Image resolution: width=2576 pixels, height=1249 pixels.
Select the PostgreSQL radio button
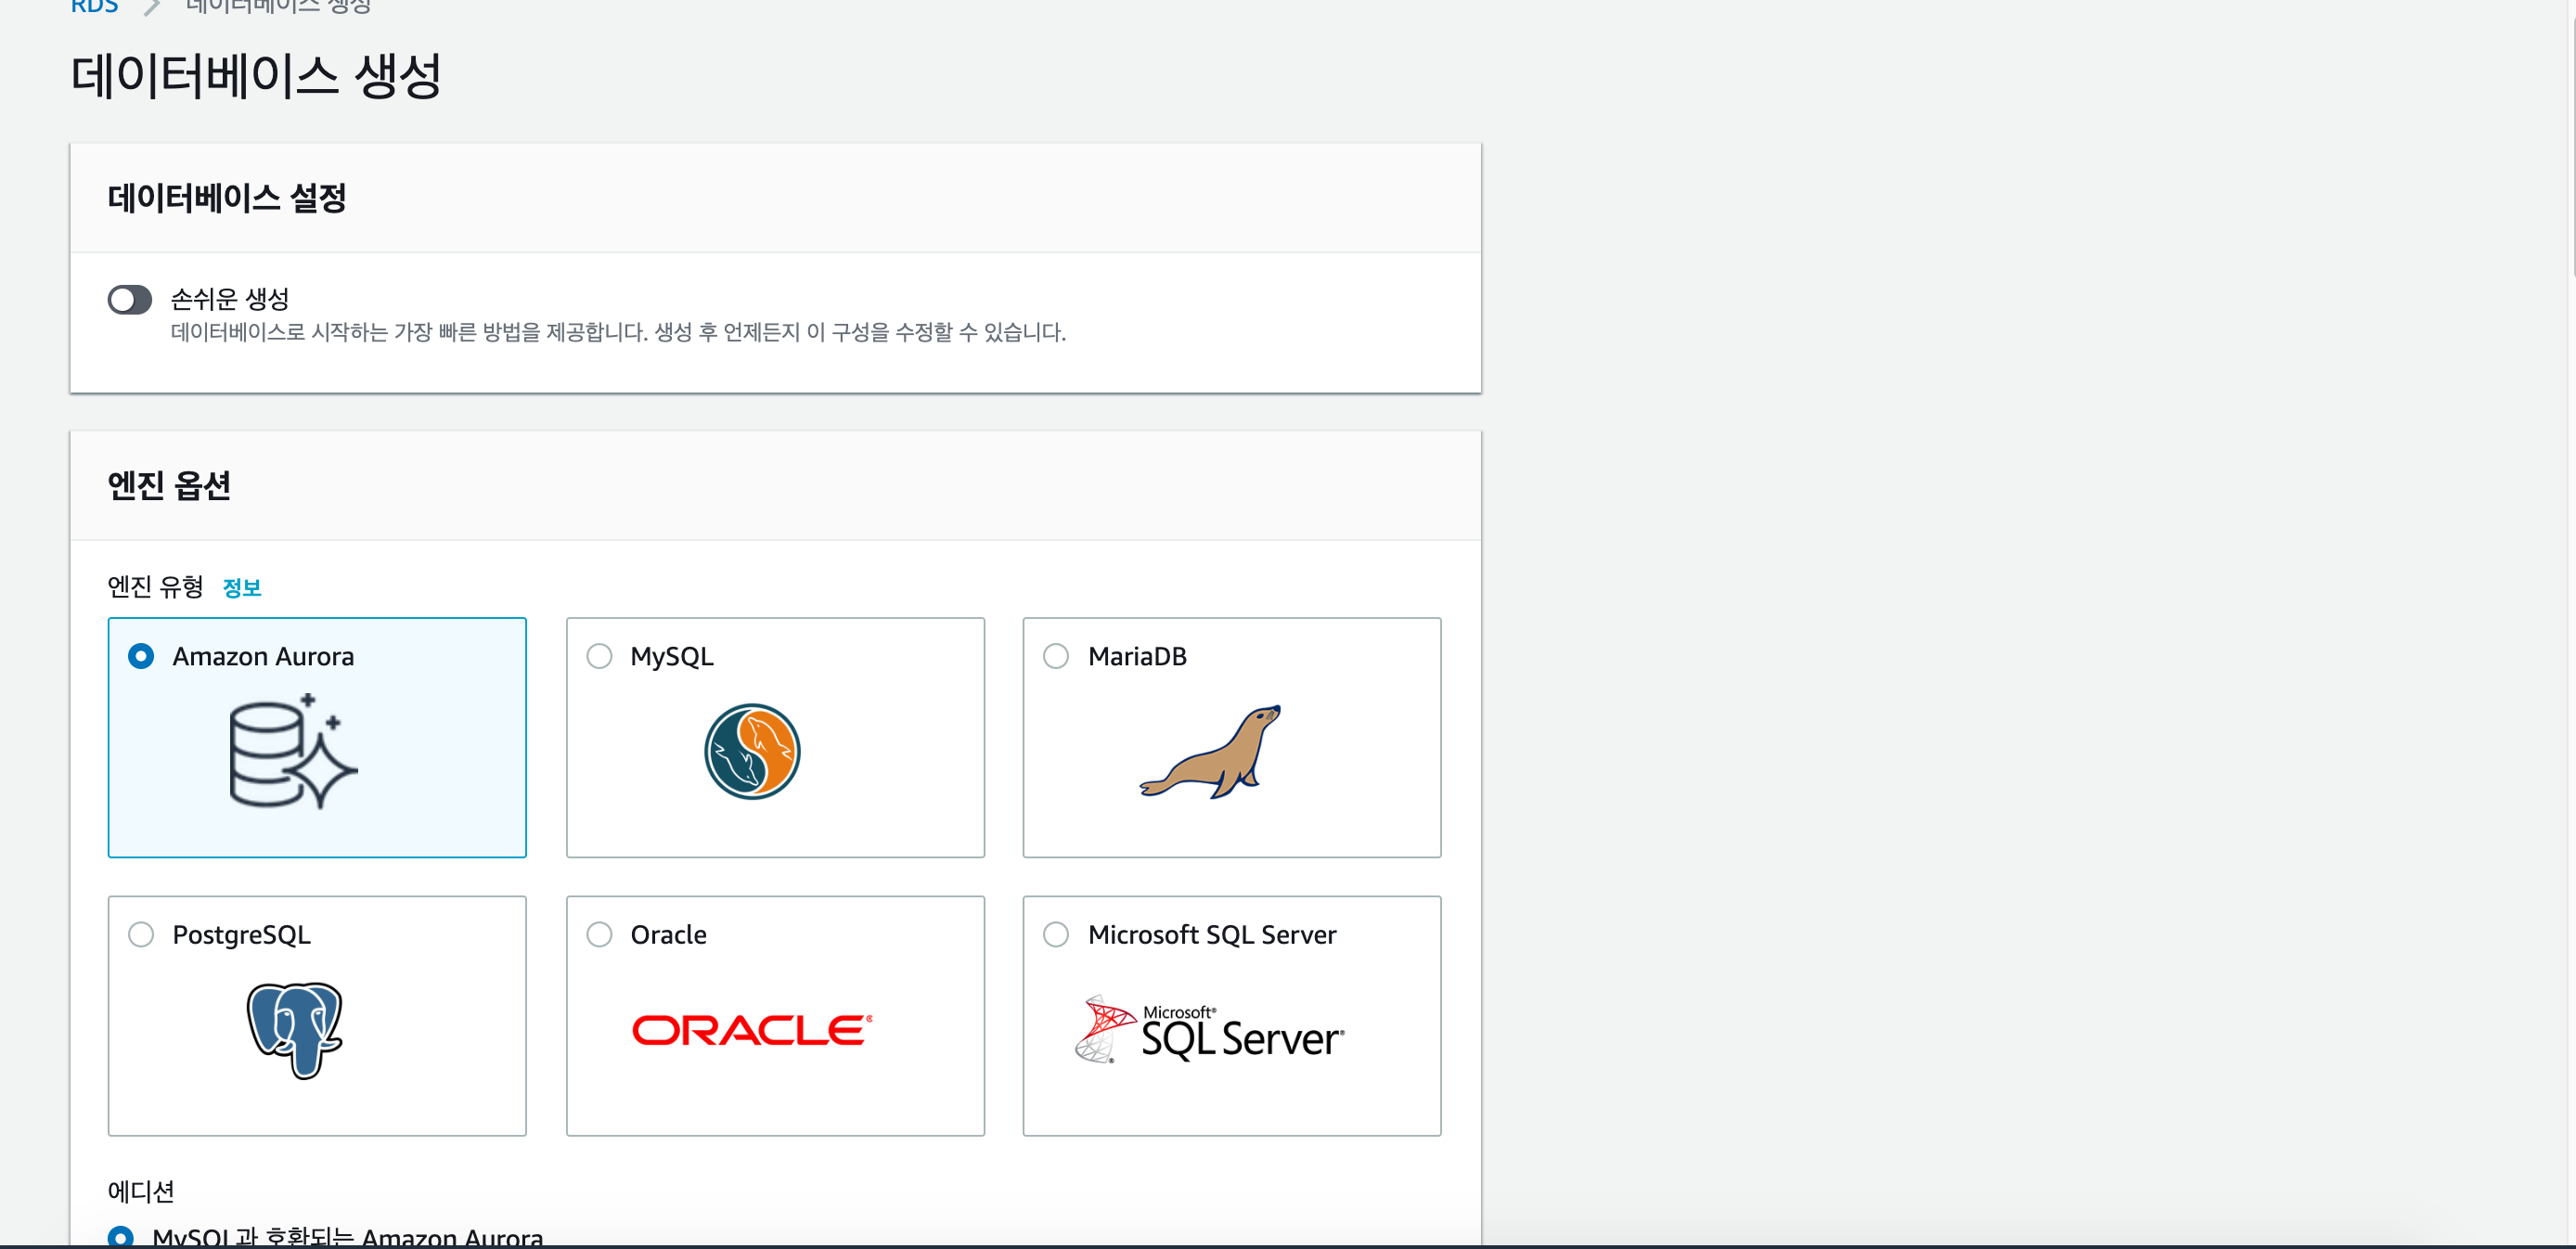141,934
